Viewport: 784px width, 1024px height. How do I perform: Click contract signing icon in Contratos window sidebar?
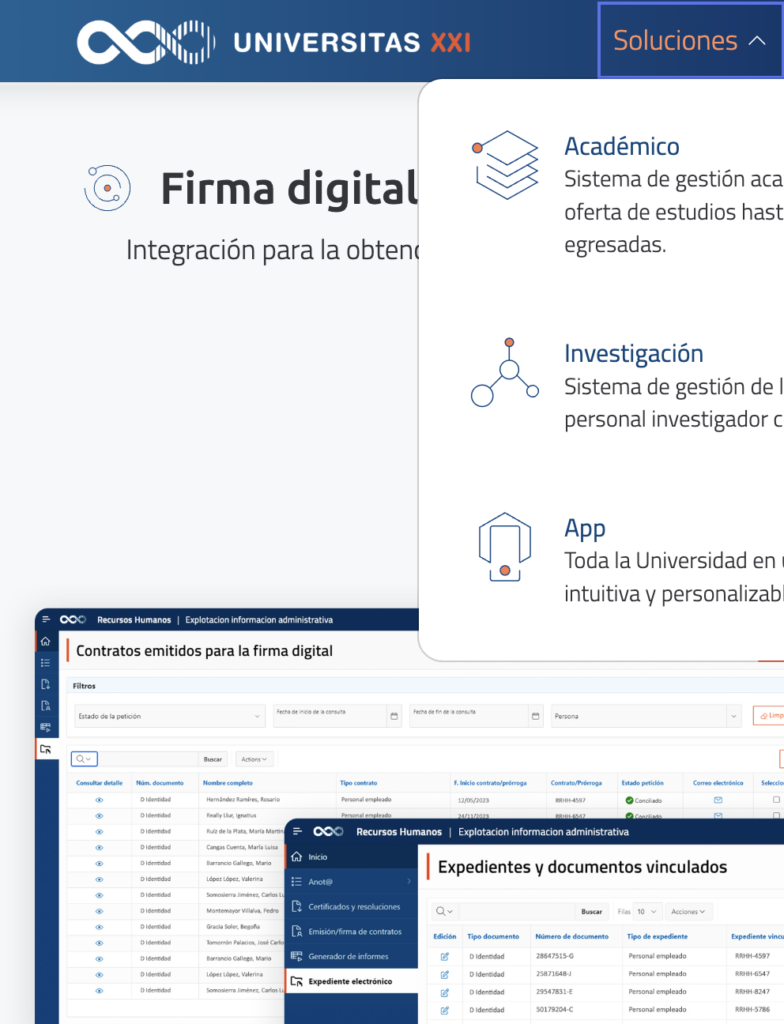click(x=45, y=706)
